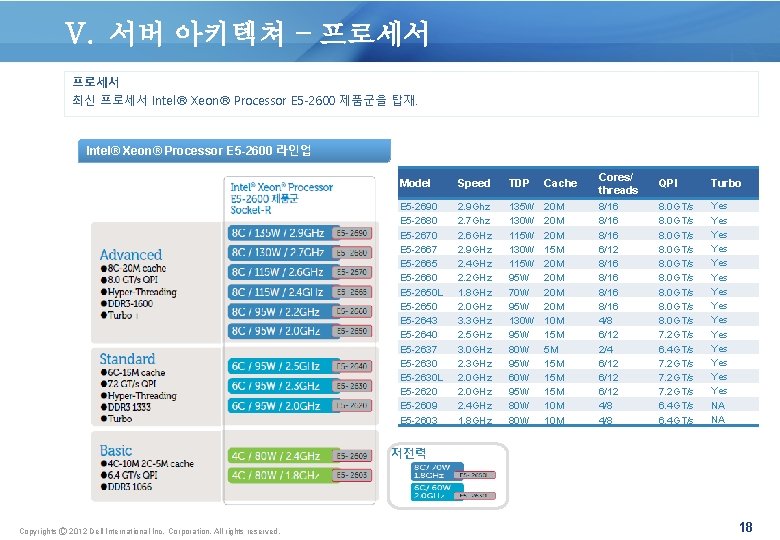The width and height of the screenshot is (780, 540).
Task: Click the "60W" TDP cell for E5-2630L
Action: tap(519, 377)
